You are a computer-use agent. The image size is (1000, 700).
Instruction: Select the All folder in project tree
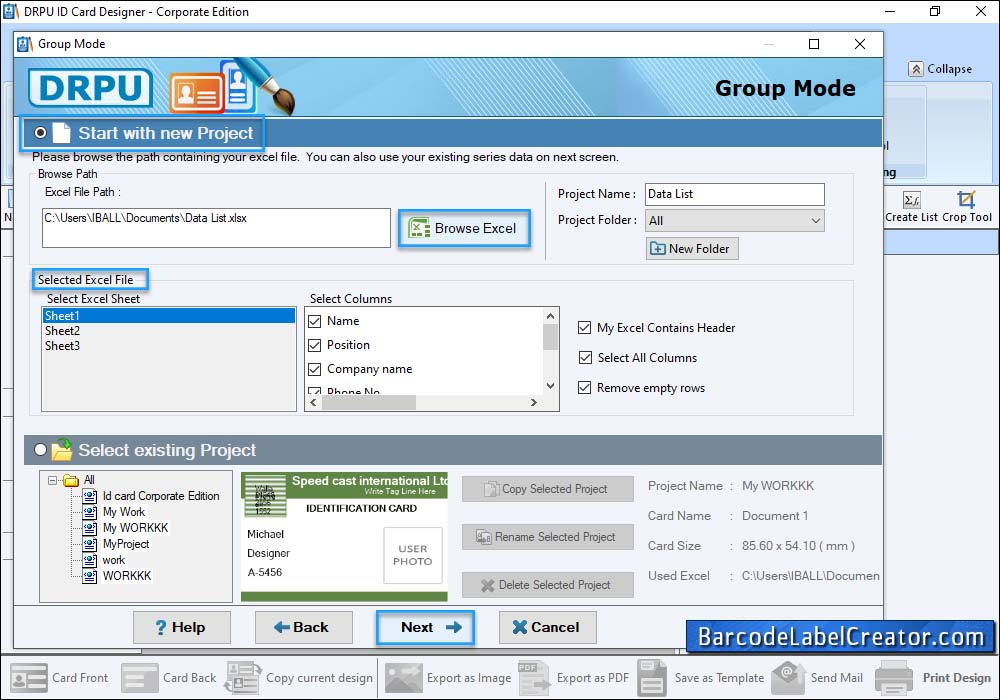coord(89,480)
